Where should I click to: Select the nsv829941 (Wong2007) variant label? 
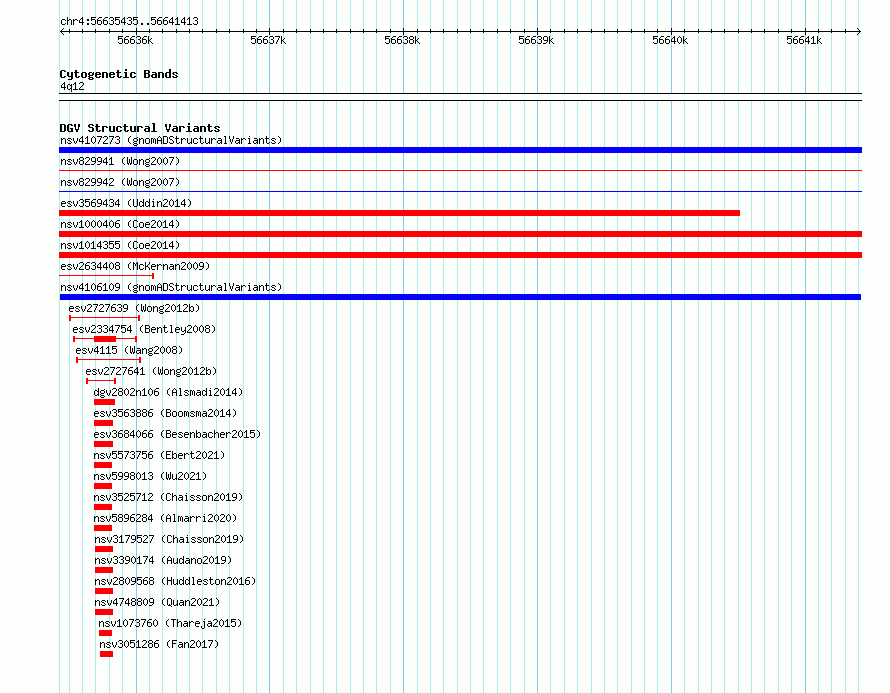pos(120,161)
